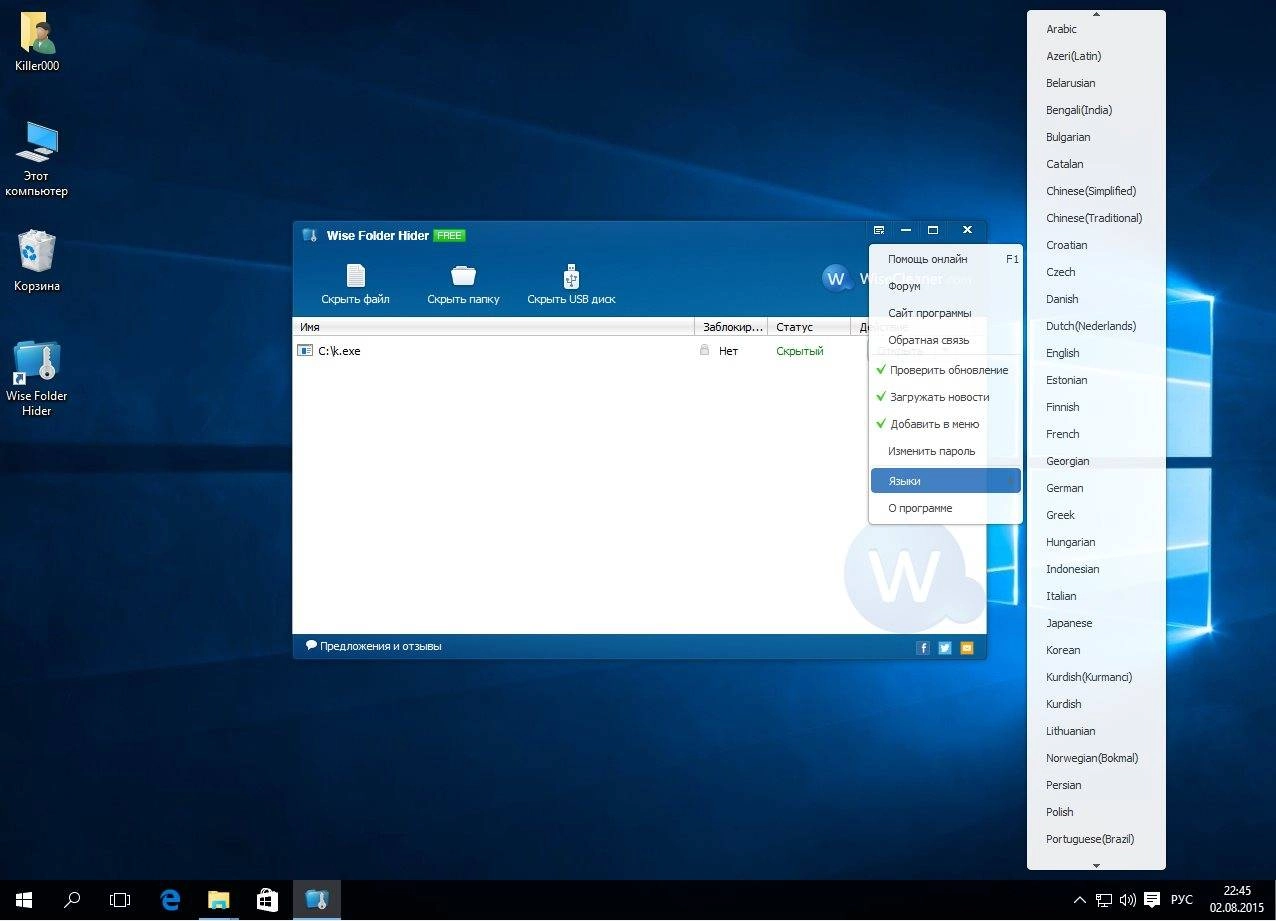Click the email envelope icon in the footer
This screenshot has height=921, width=1276.
pos(967,648)
